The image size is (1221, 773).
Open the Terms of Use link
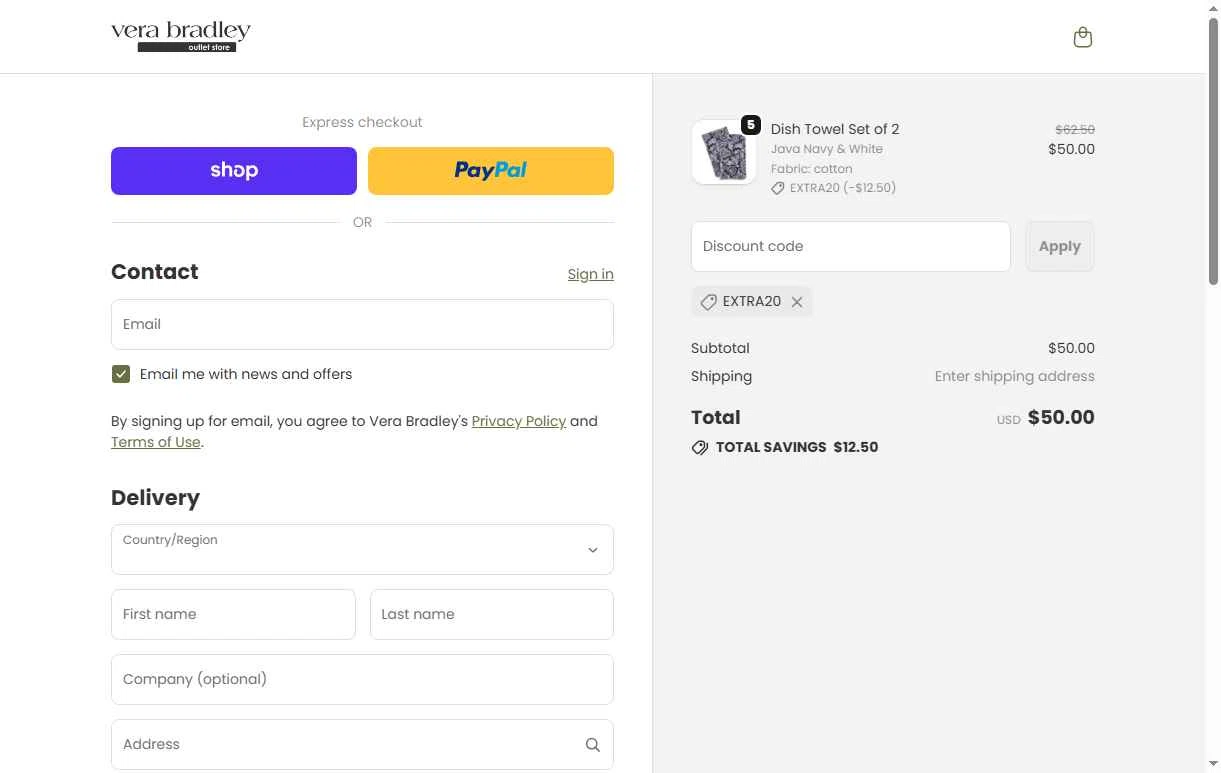click(156, 442)
